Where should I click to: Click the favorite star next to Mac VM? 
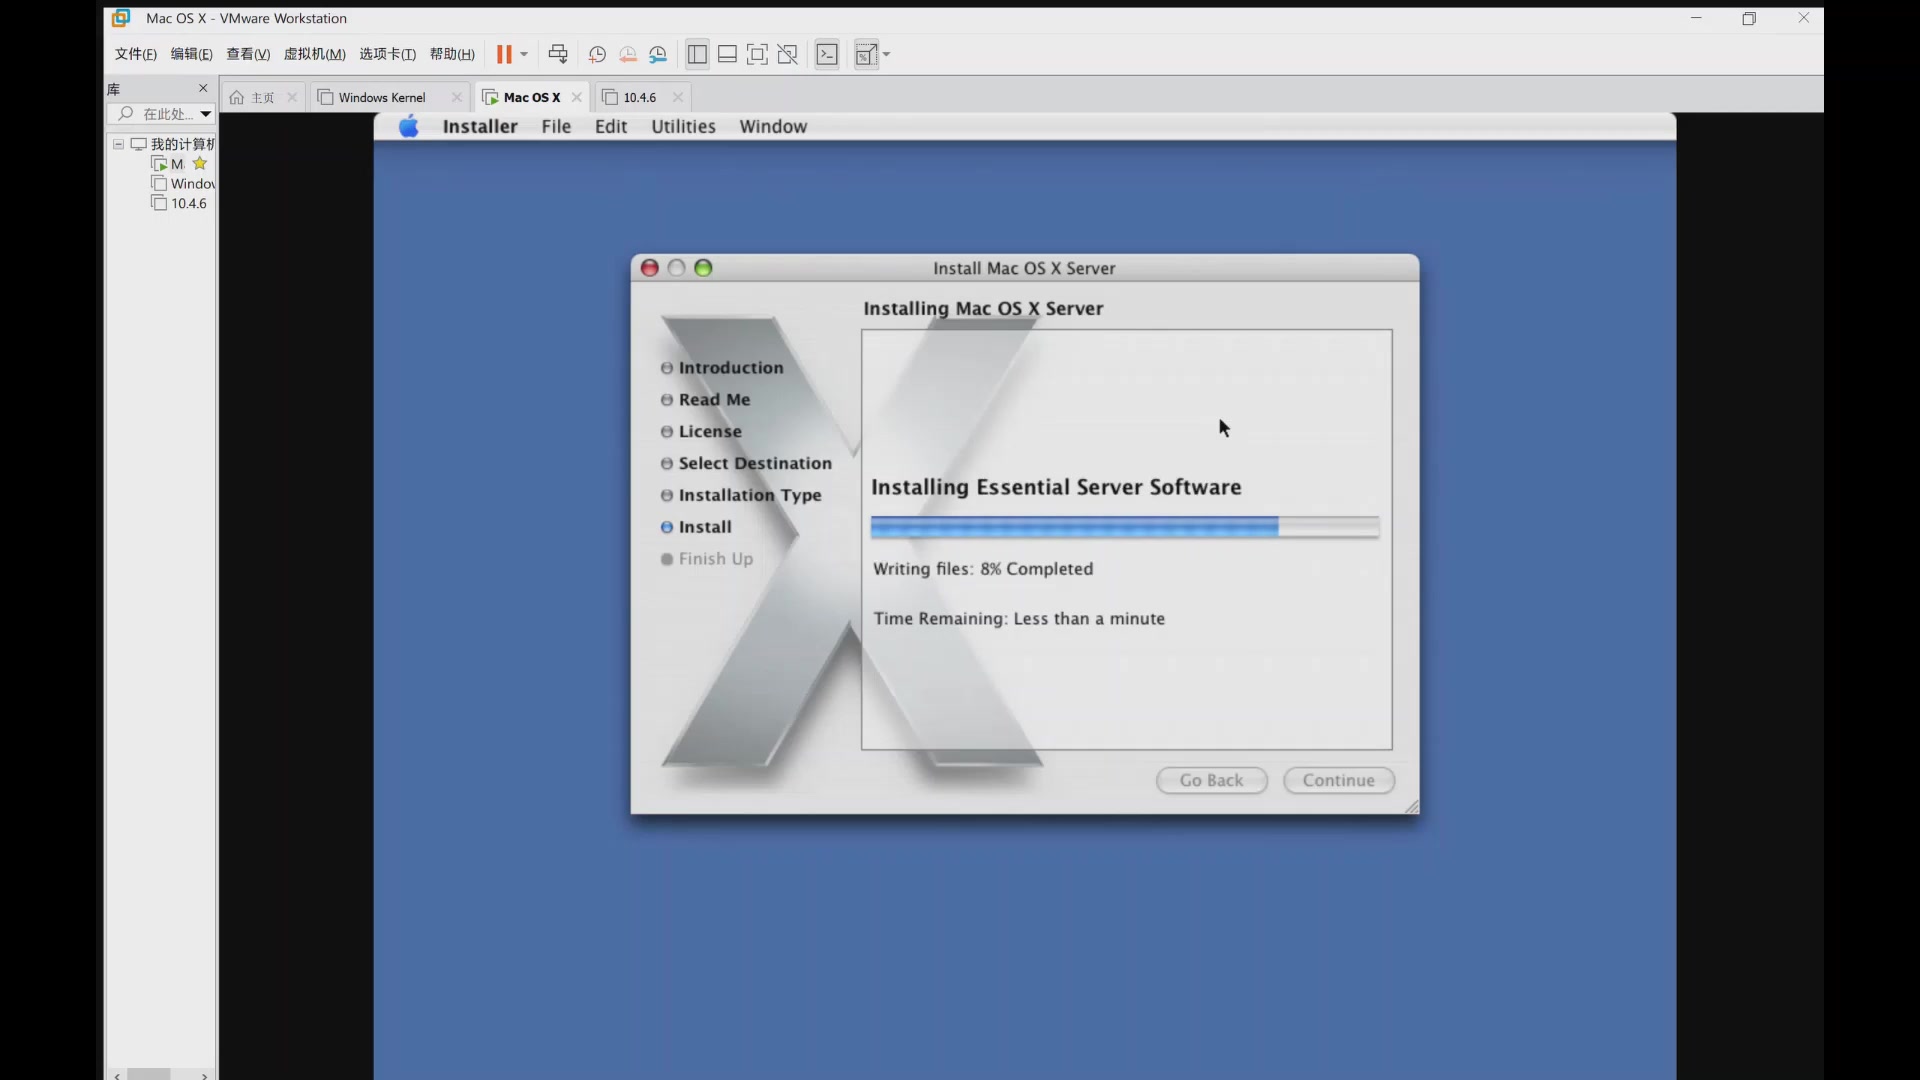[200, 164]
